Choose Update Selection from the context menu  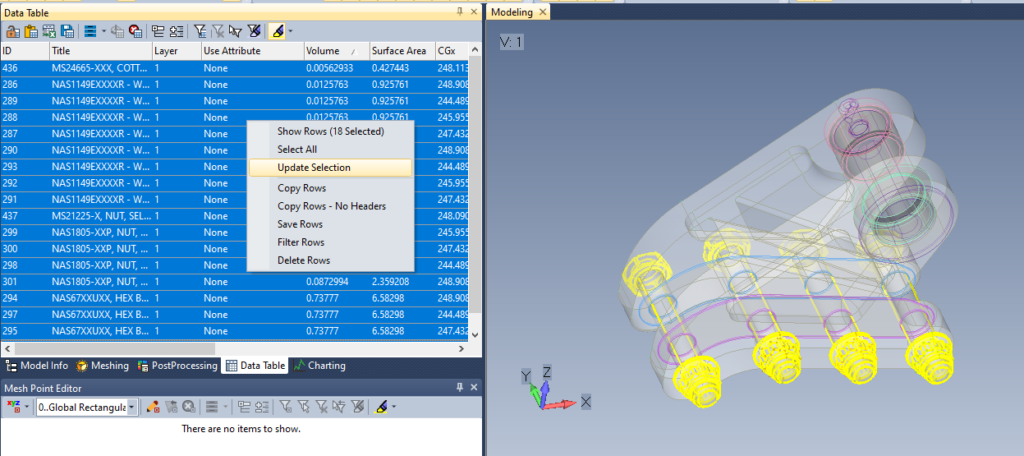coord(314,167)
